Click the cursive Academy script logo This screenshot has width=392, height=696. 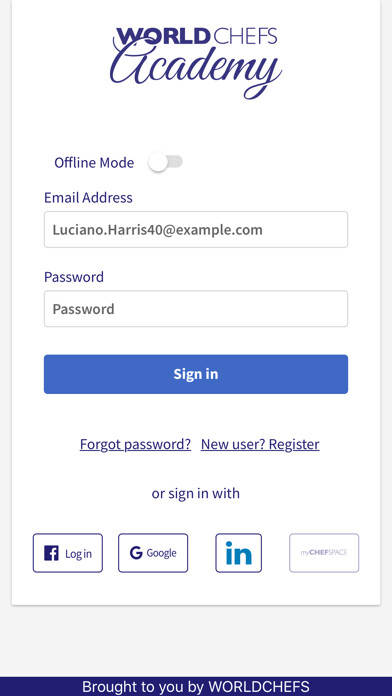point(196,71)
